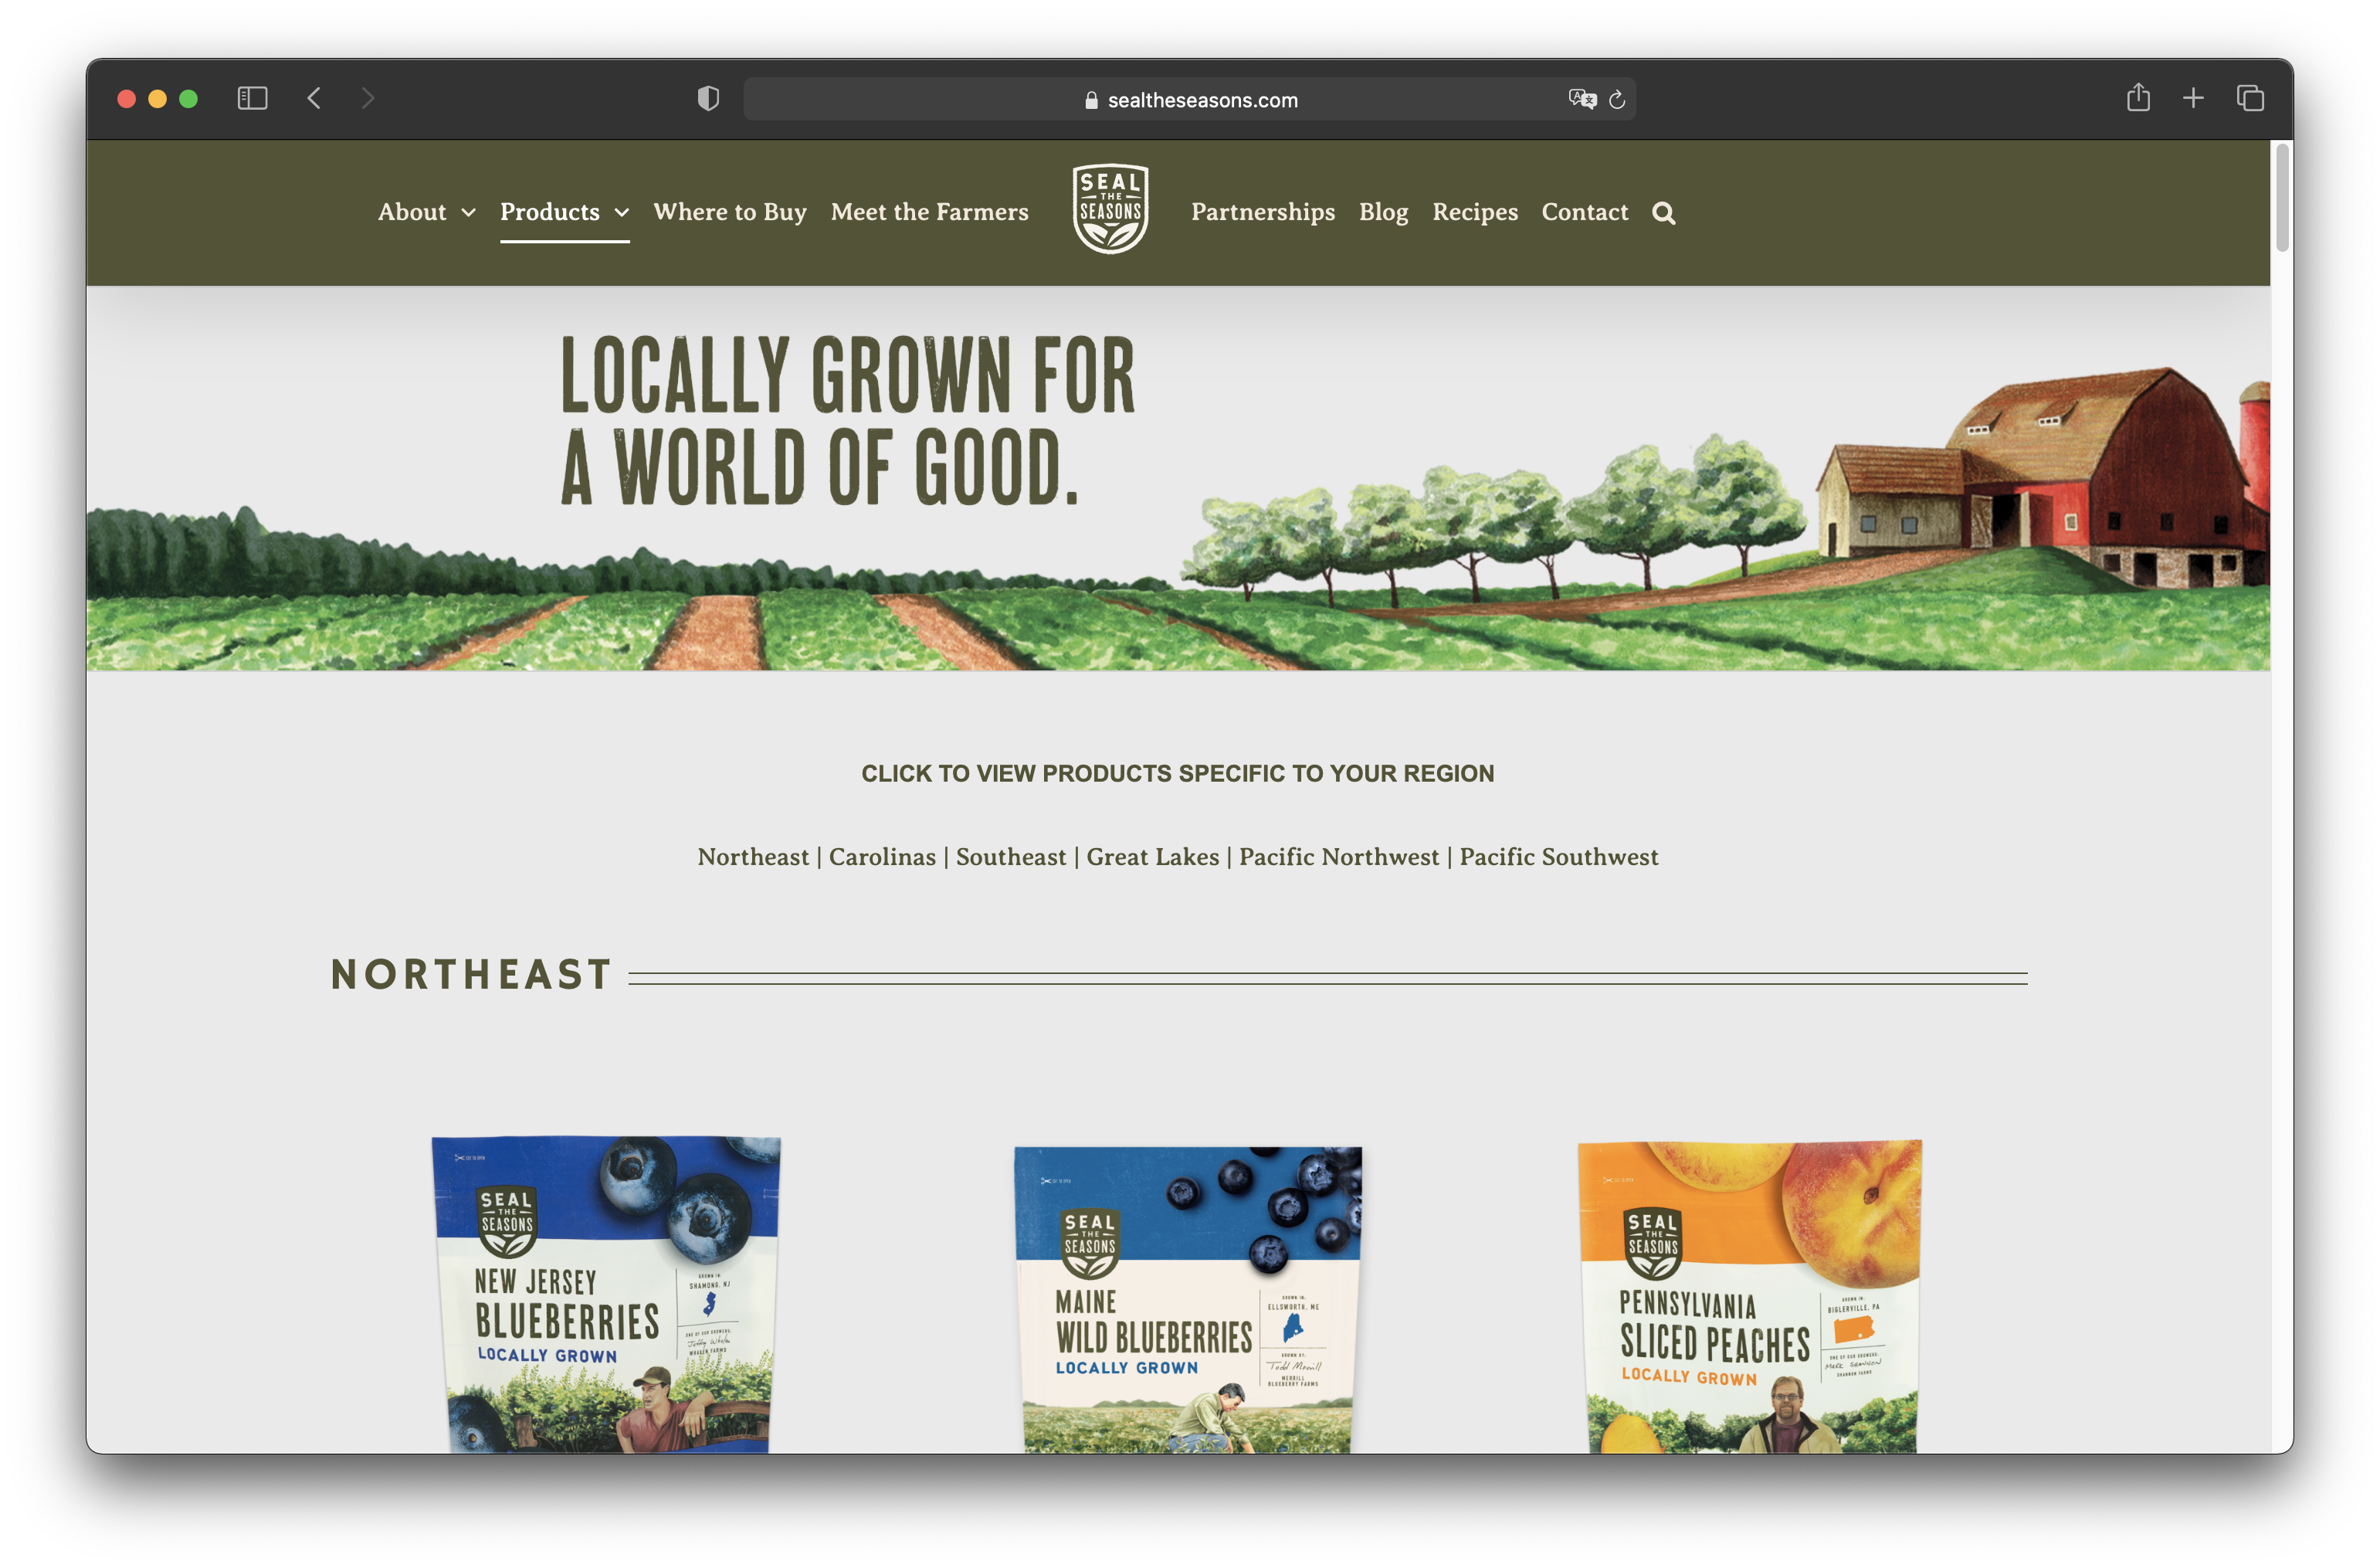2380x1568 pixels.
Task: Reload the page with the refresh icon
Action: click(x=1617, y=99)
